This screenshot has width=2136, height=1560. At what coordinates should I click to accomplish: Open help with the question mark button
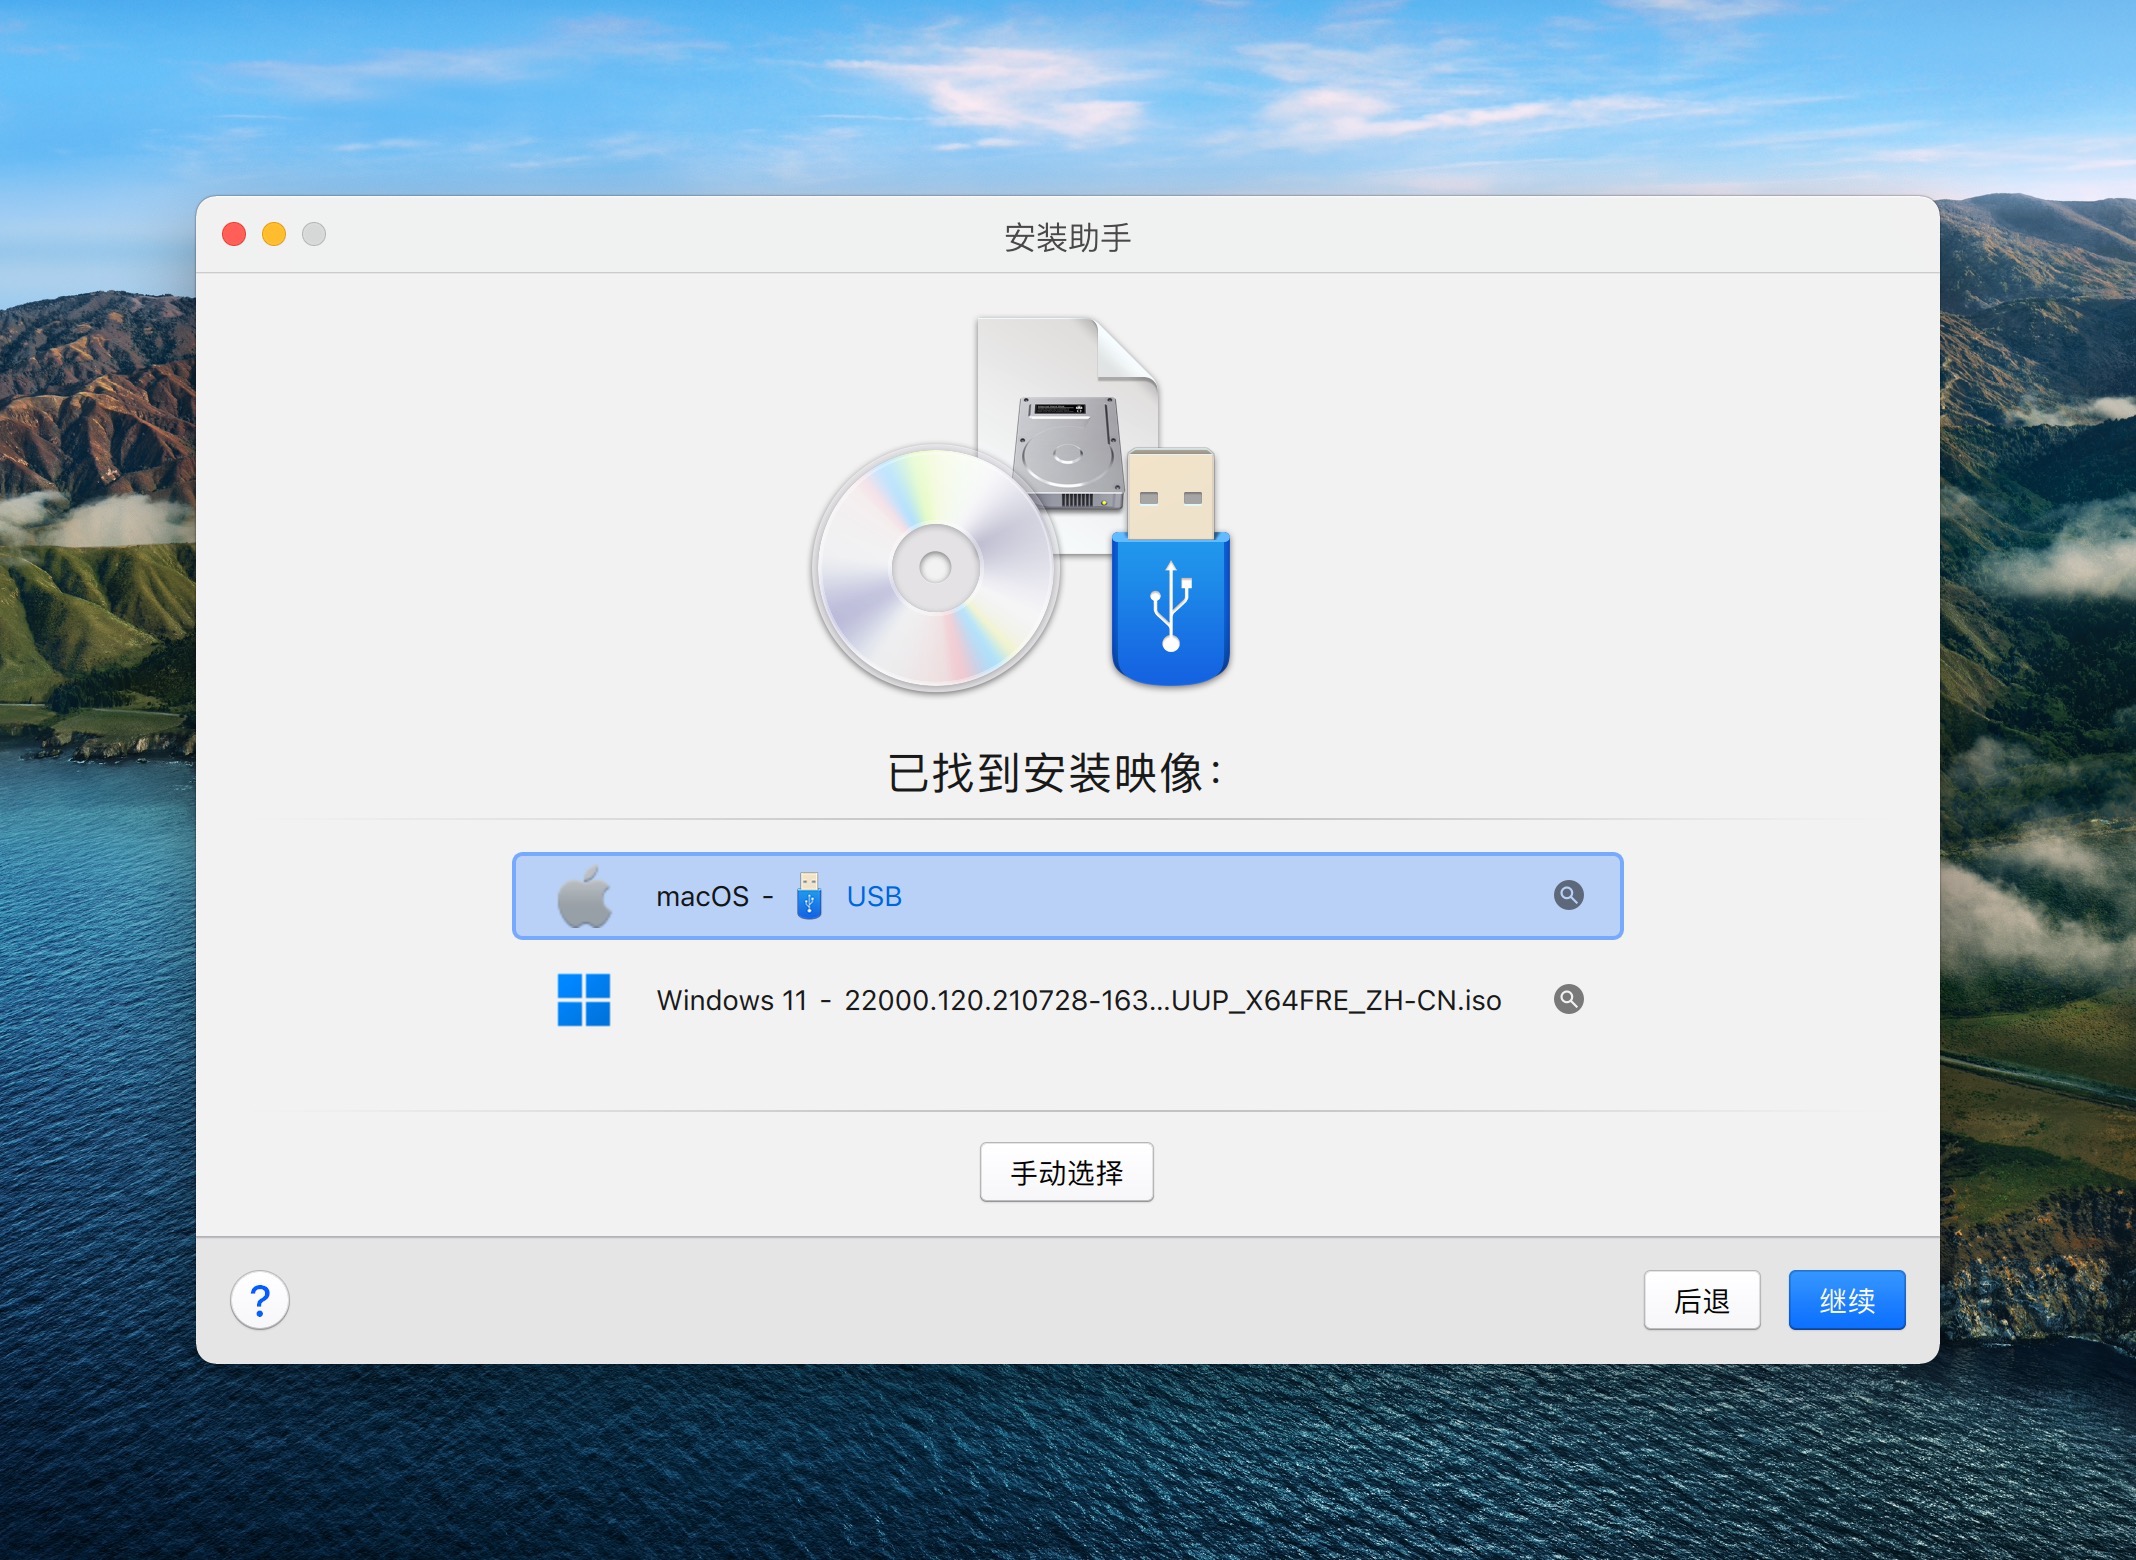click(260, 1300)
